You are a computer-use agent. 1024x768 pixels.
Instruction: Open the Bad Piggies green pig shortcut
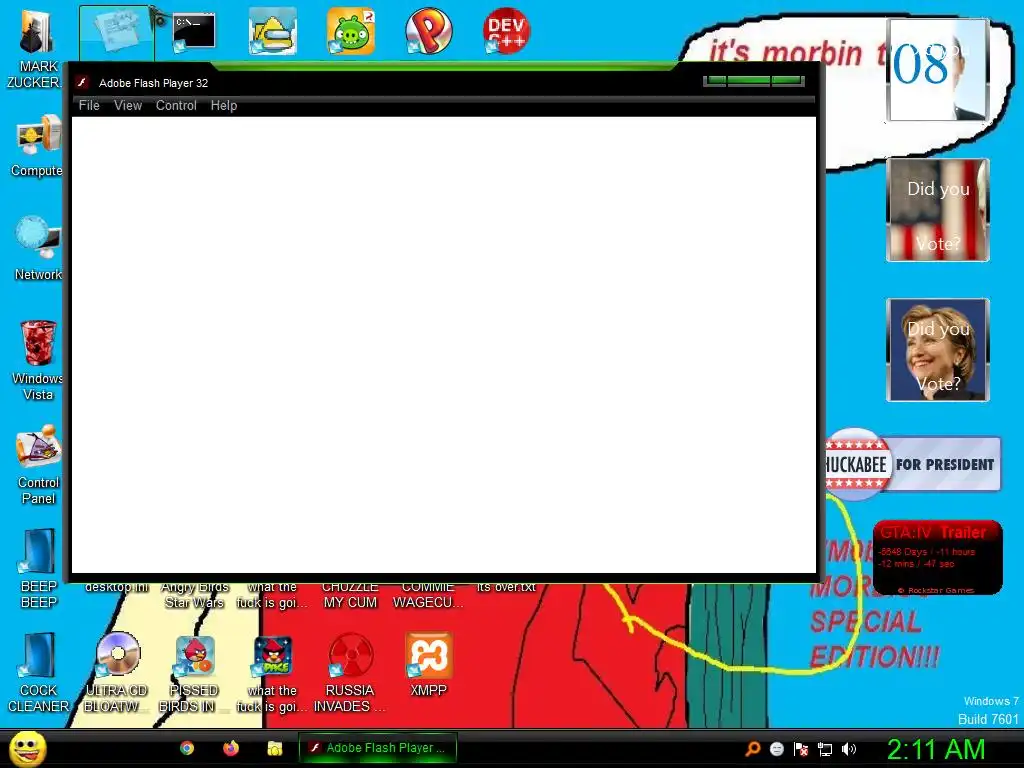coord(351,31)
